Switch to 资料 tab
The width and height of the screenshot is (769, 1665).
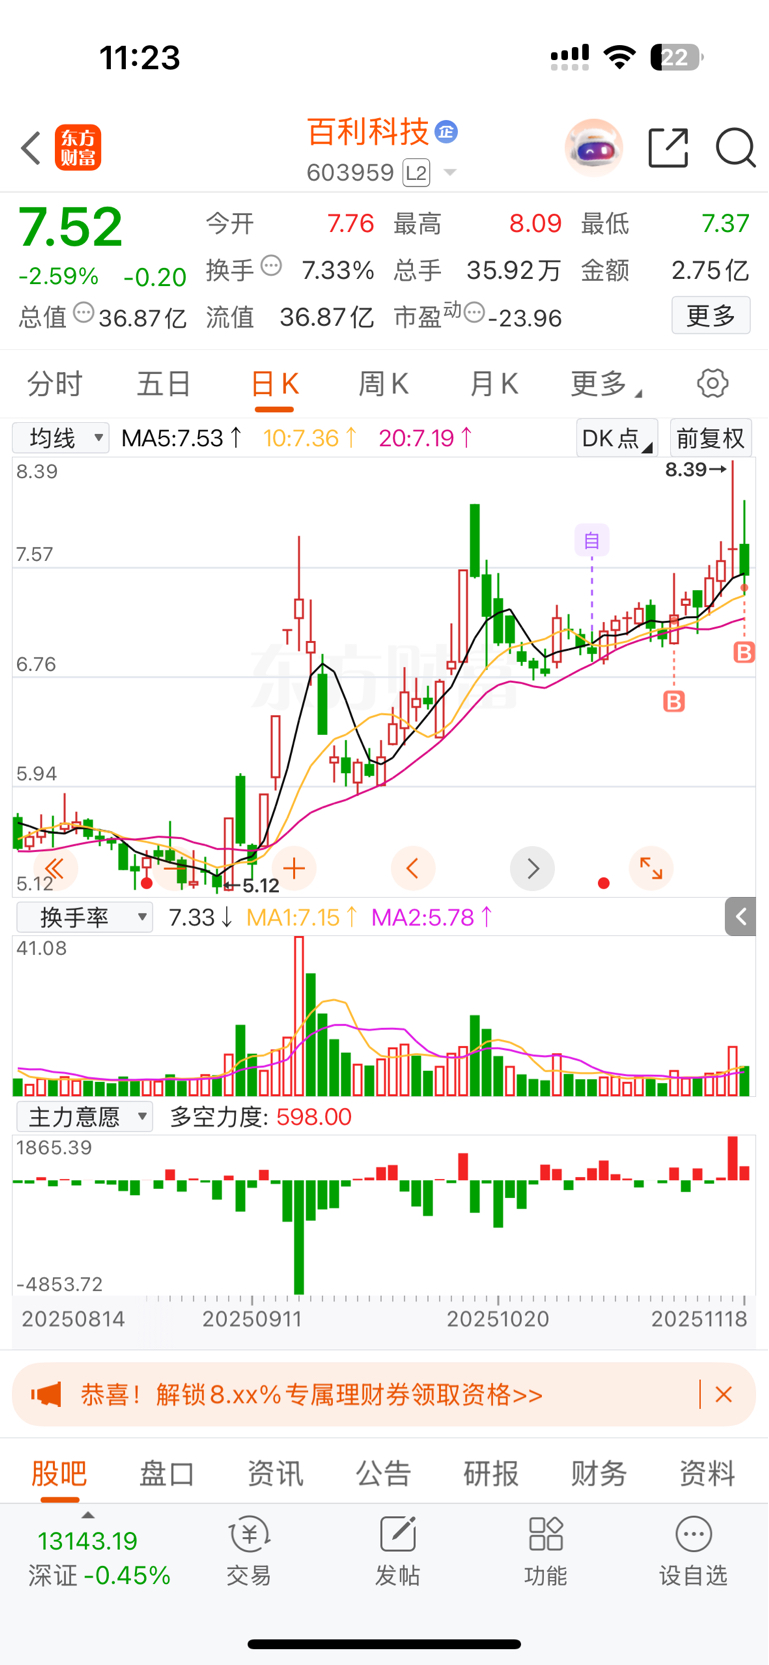707,1473
